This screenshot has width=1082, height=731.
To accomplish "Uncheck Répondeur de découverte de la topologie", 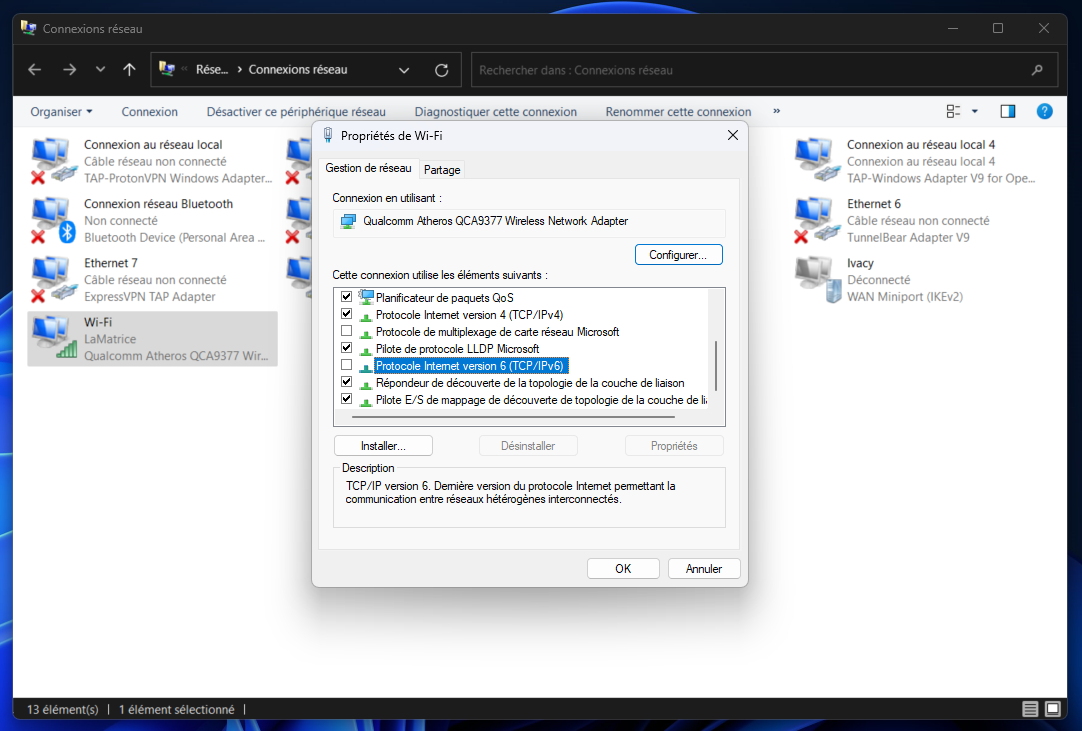I will click(346, 382).
